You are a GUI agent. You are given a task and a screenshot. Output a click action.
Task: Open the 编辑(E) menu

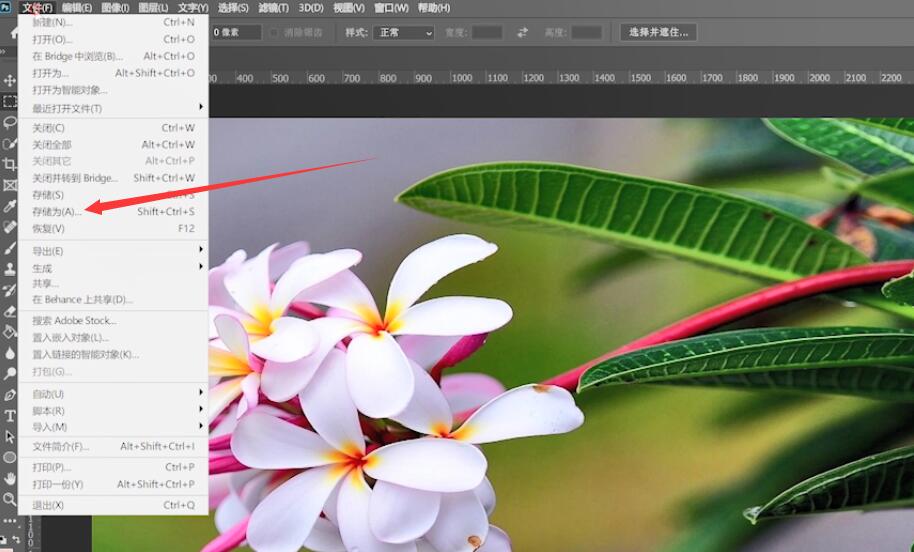click(x=77, y=8)
